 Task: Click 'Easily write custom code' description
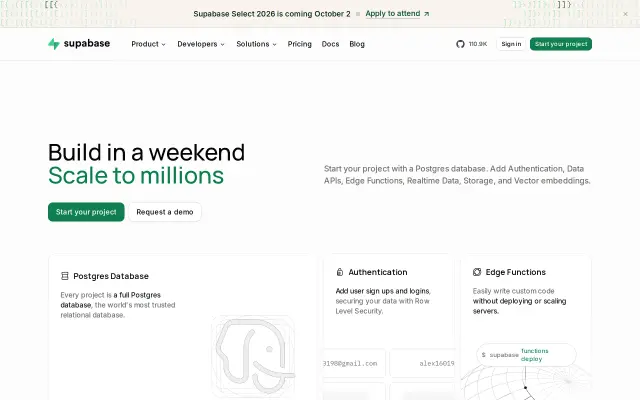pyautogui.click(x=519, y=301)
